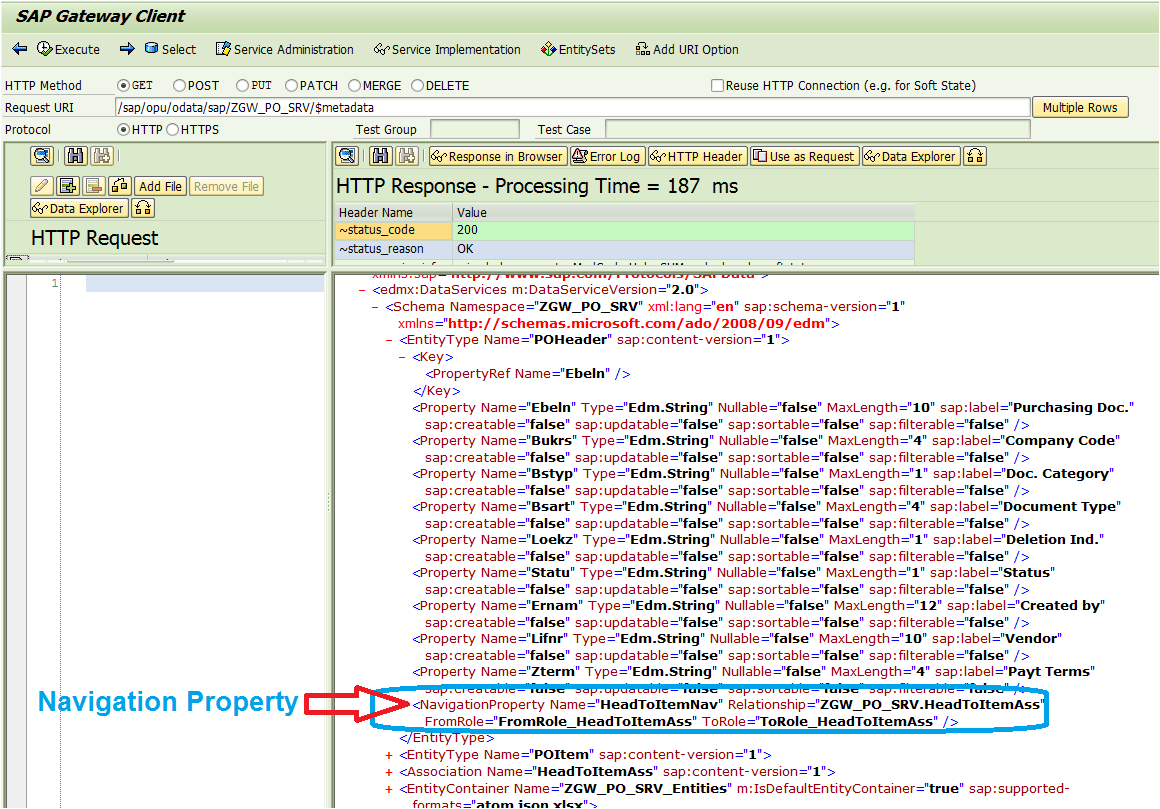Viewport: 1160px width, 809px height.
Task: Click the swap arrows icon below Add File
Action: click(x=143, y=208)
